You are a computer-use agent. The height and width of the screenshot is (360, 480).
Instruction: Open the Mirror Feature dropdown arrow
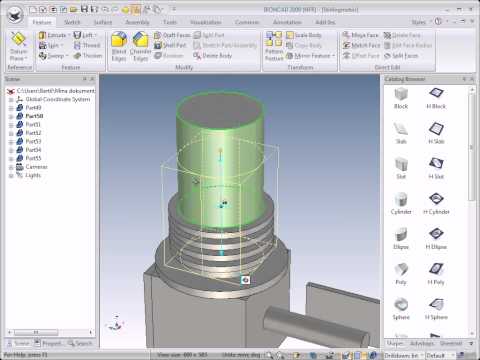[333, 56]
